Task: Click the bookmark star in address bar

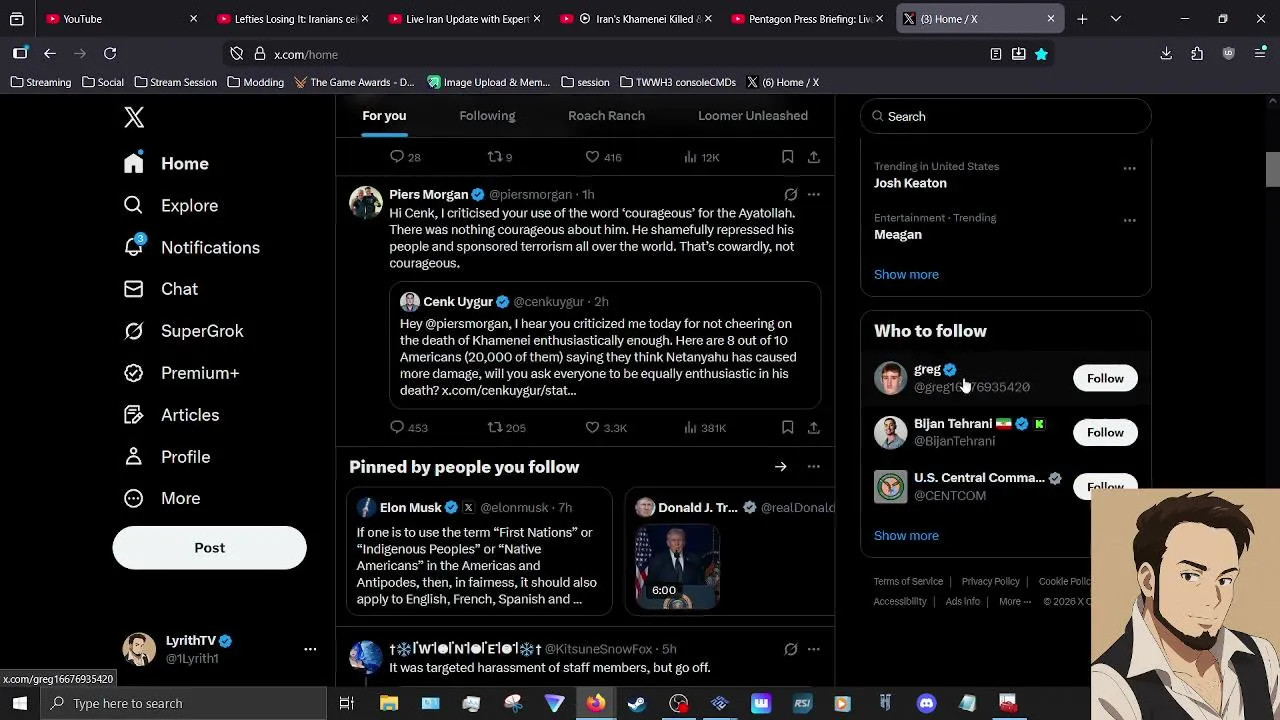Action: pyautogui.click(x=1041, y=54)
